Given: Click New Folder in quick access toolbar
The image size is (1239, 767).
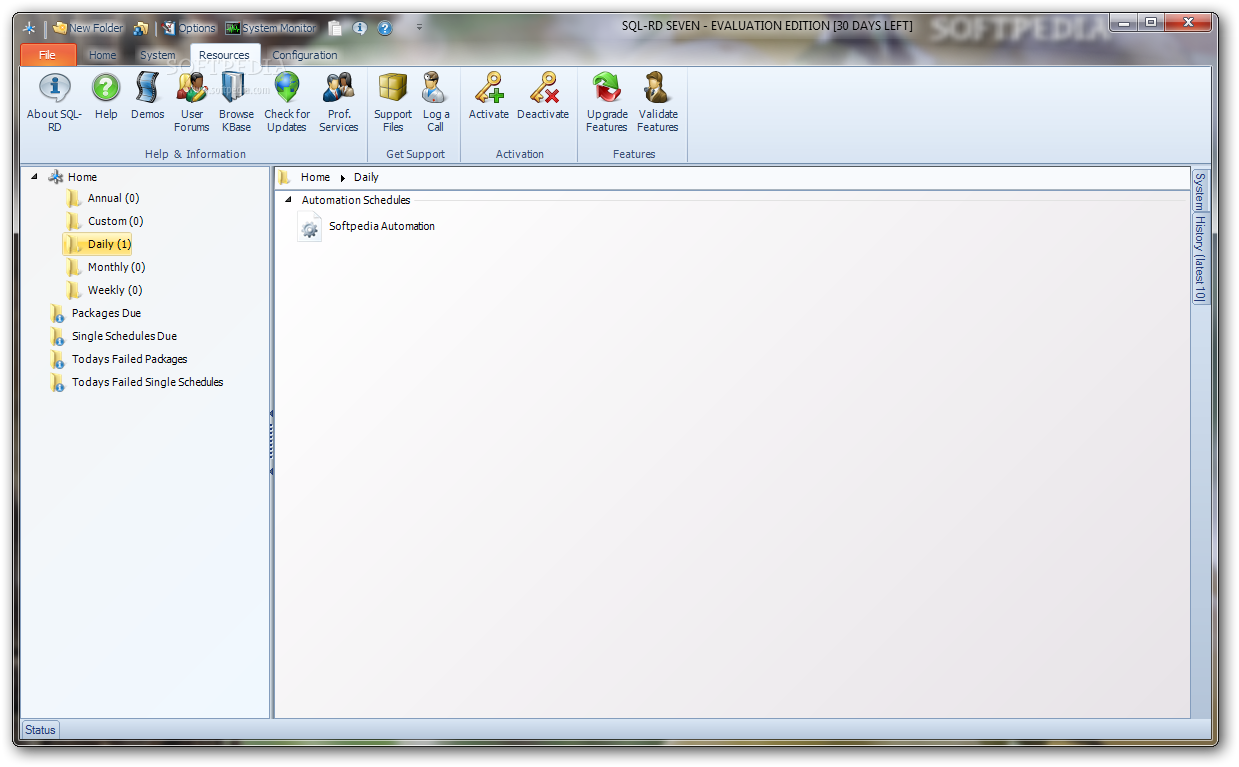Looking at the screenshot, I should tap(88, 28).
